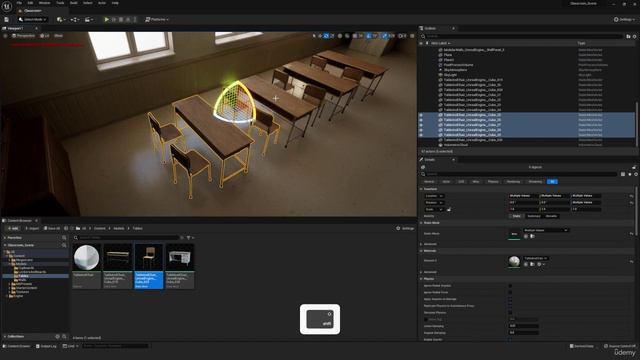The image size is (640, 360).
Task: Toggle the Simulate Physics checkbox
Action: pyautogui.click(x=510, y=313)
